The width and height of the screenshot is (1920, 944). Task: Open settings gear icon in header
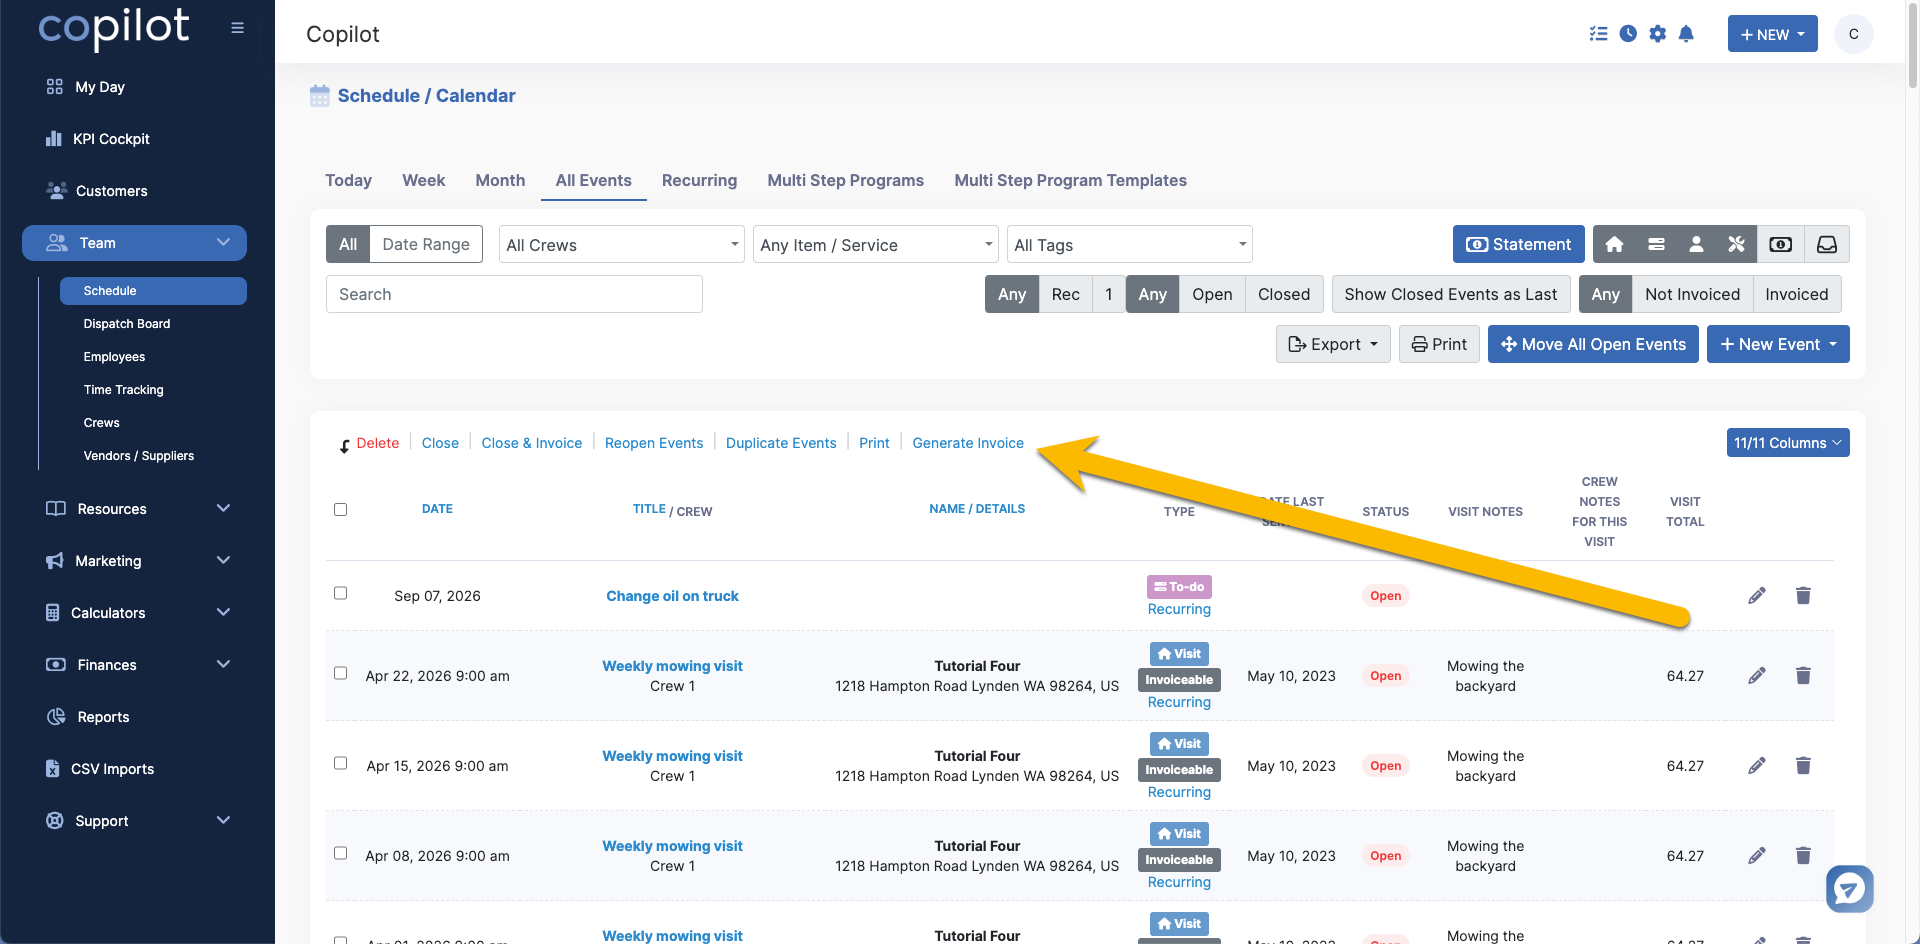(x=1657, y=34)
